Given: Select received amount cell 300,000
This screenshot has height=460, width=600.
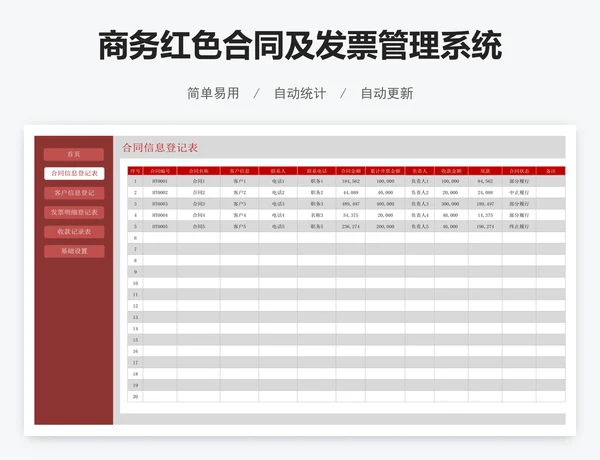Looking at the screenshot, I should (452, 204).
